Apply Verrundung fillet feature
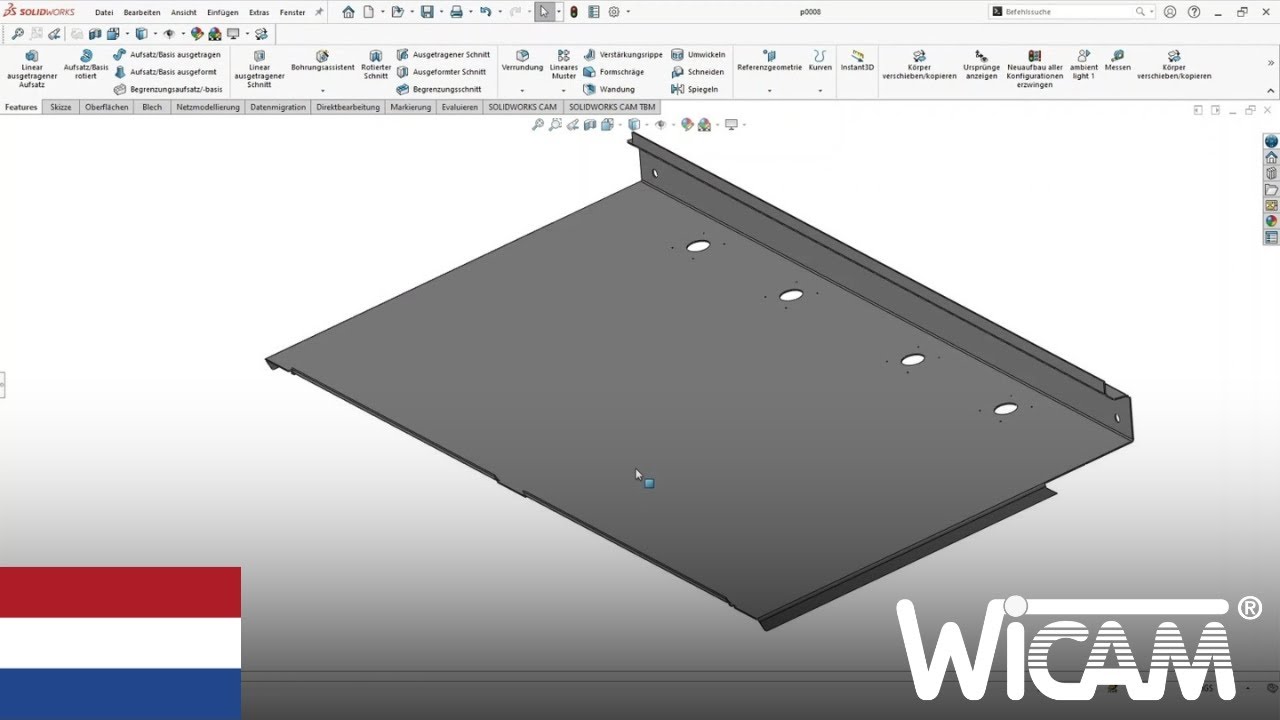This screenshot has height=720, width=1280. [x=522, y=60]
